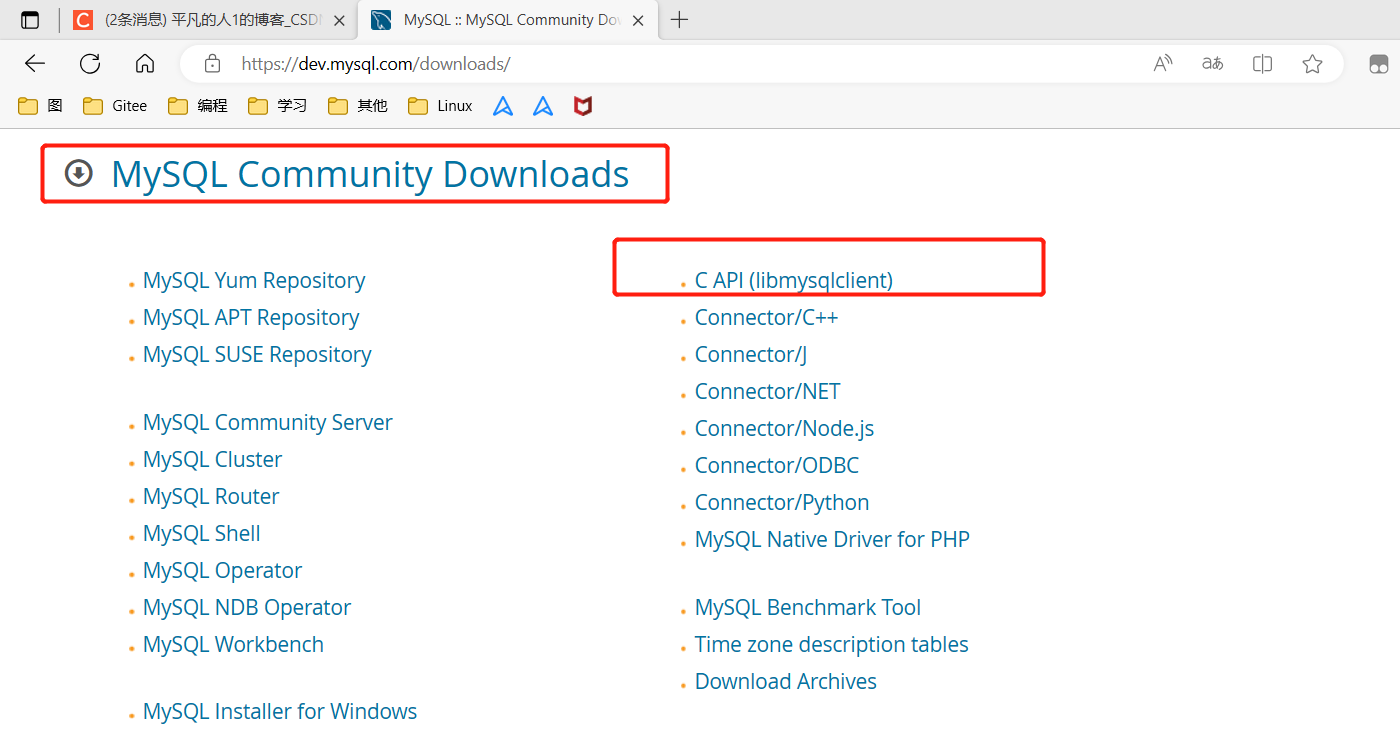Image resolution: width=1400 pixels, height=751 pixels.
Task: Open MySQL Shell link
Action: [202, 534]
